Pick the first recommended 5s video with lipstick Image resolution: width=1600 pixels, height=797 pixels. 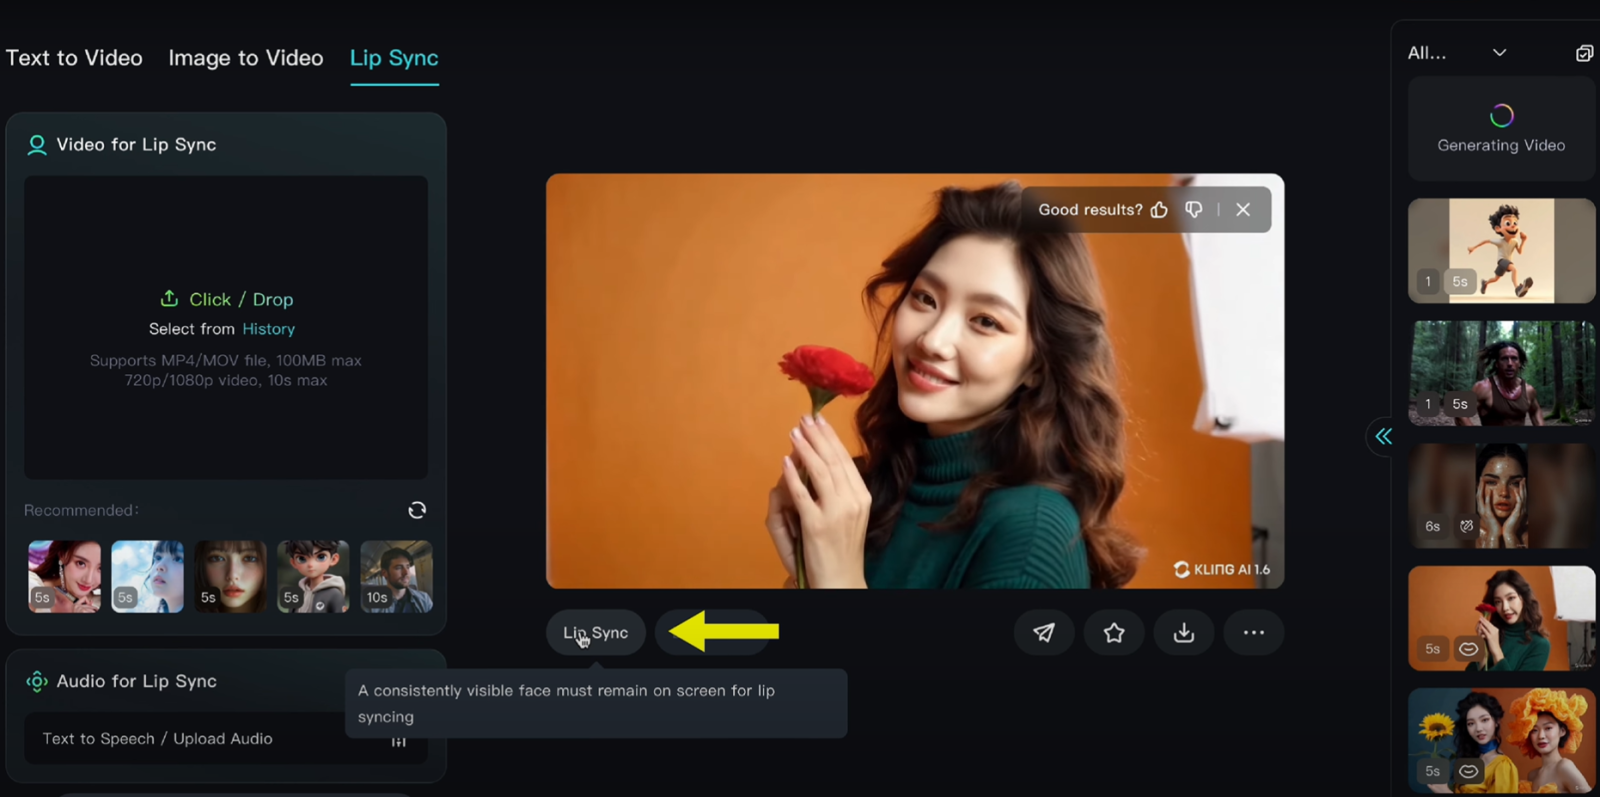[65, 576]
